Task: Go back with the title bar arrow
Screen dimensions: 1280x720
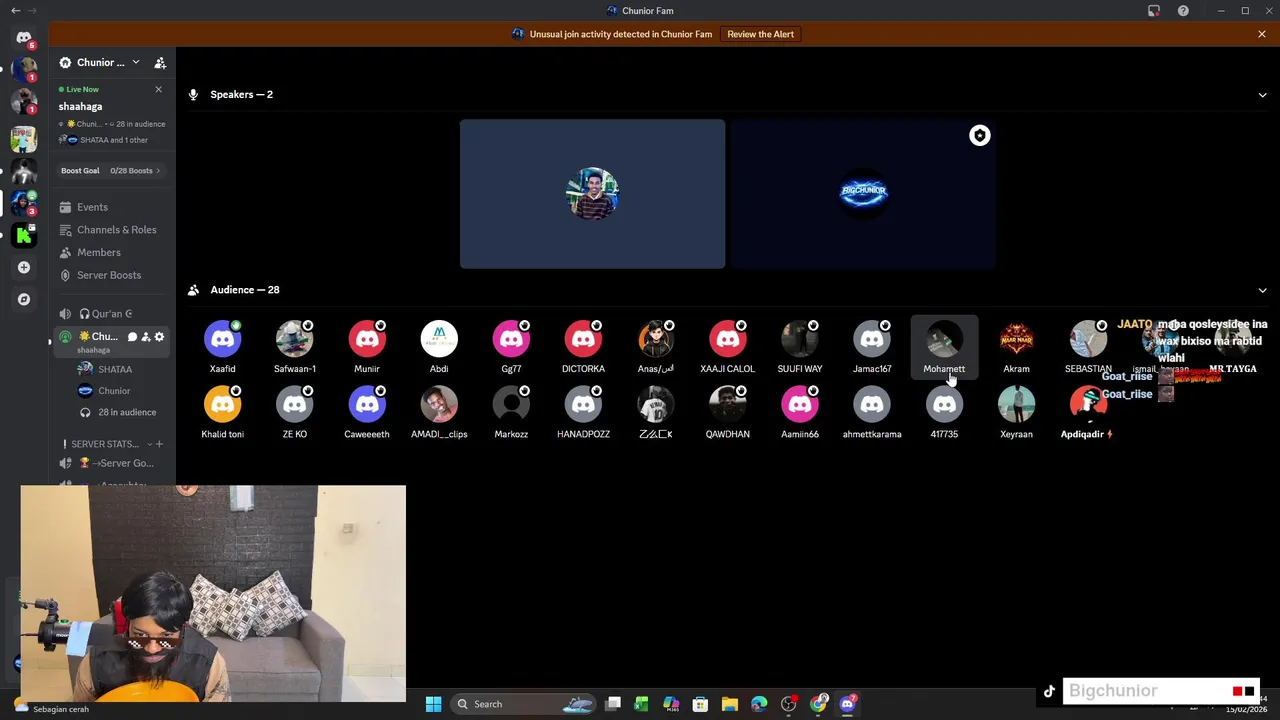Action: point(15,11)
